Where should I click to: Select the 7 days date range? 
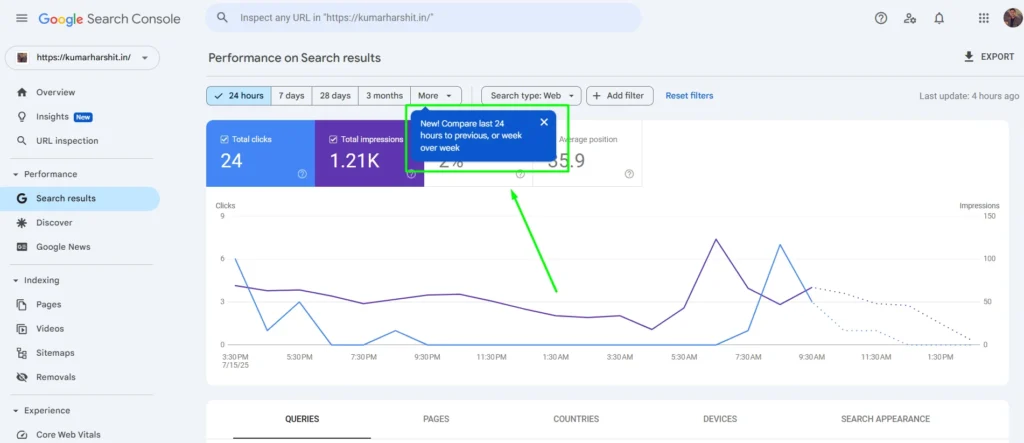[x=291, y=95]
